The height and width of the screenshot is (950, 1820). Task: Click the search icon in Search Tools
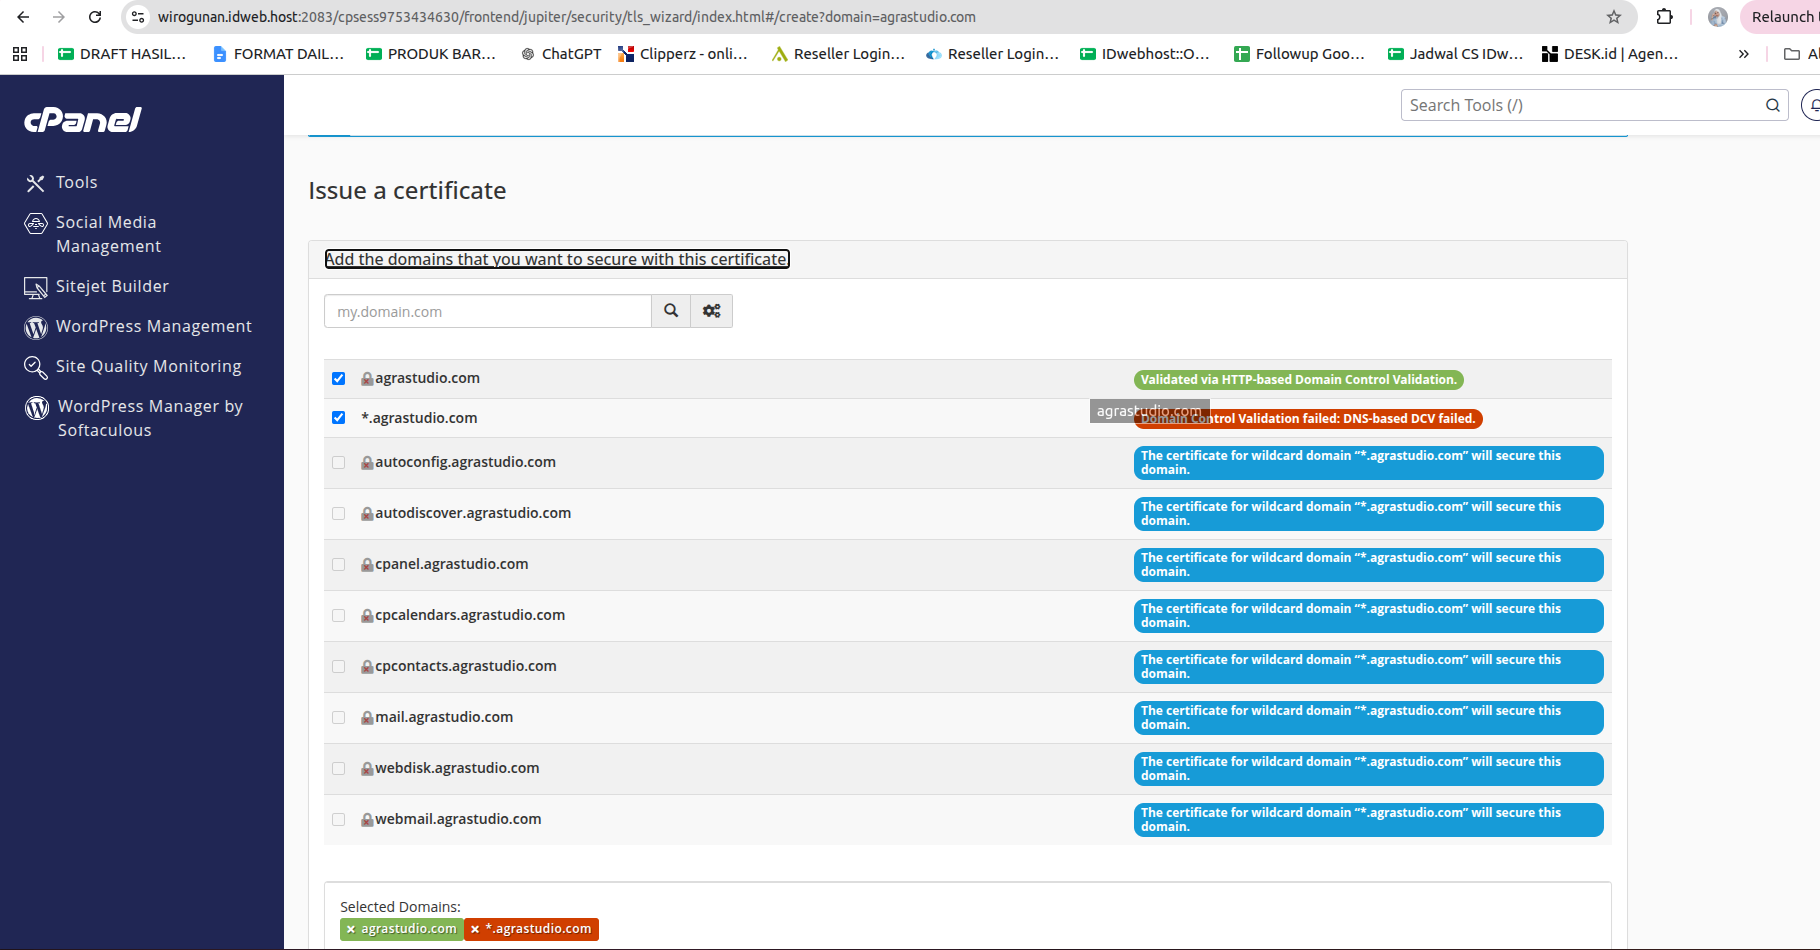click(x=1773, y=105)
